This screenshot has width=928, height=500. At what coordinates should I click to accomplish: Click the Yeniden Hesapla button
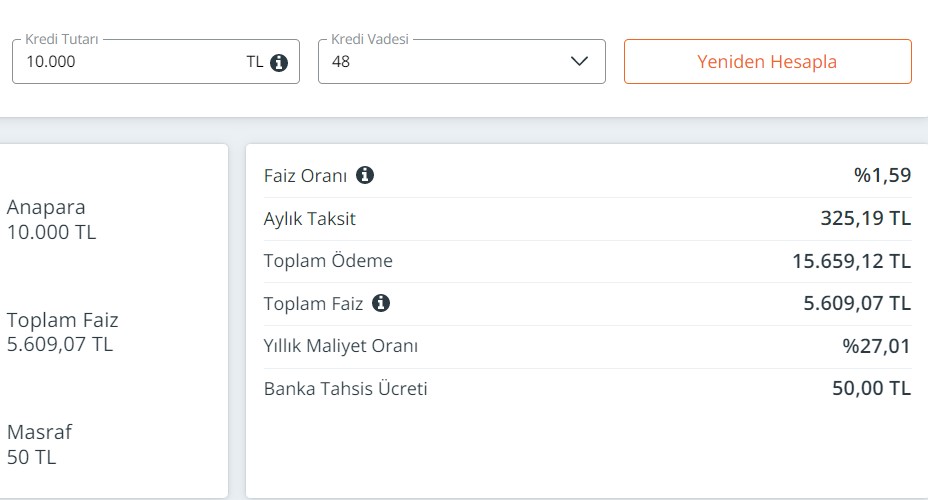[x=768, y=62]
